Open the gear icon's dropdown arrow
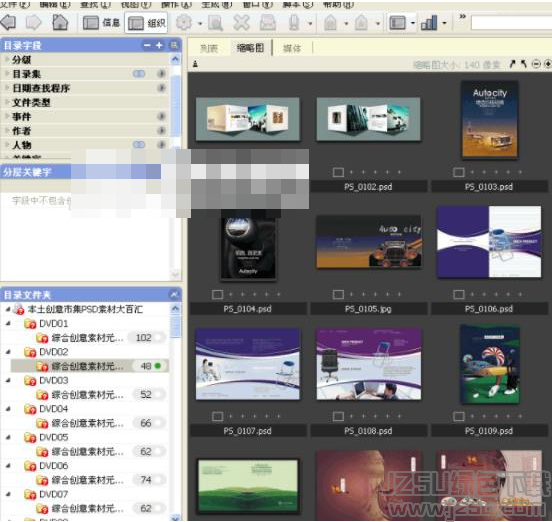 (x=200, y=24)
